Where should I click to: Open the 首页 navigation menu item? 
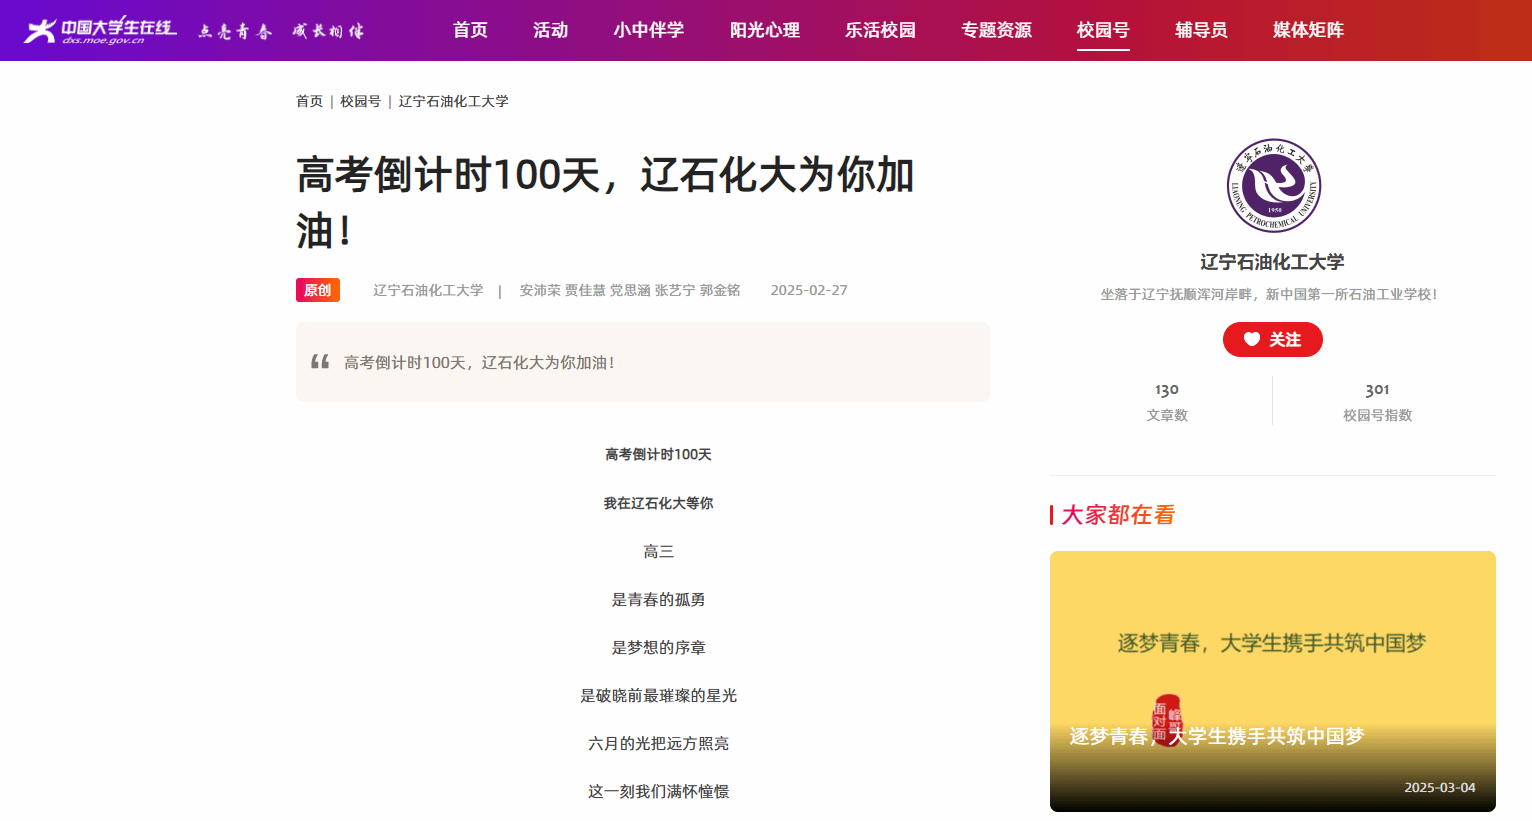point(470,30)
